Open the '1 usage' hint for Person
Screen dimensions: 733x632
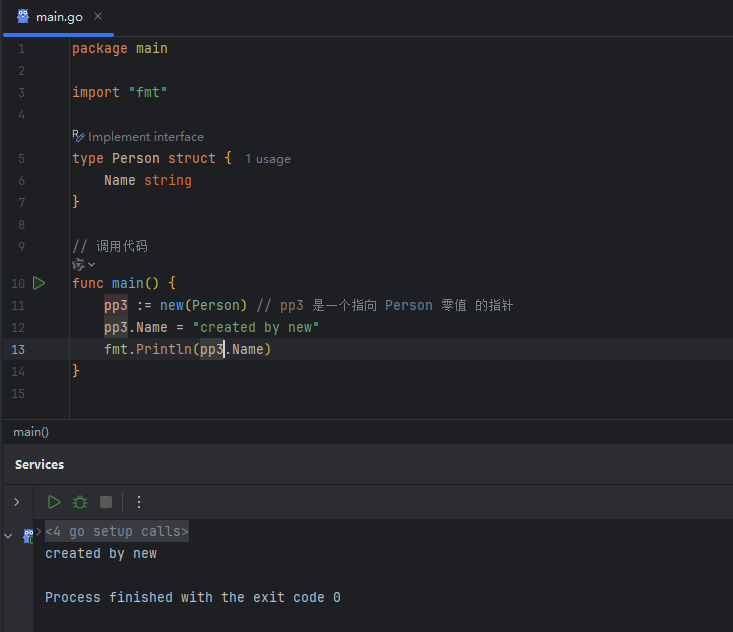pos(268,159)
